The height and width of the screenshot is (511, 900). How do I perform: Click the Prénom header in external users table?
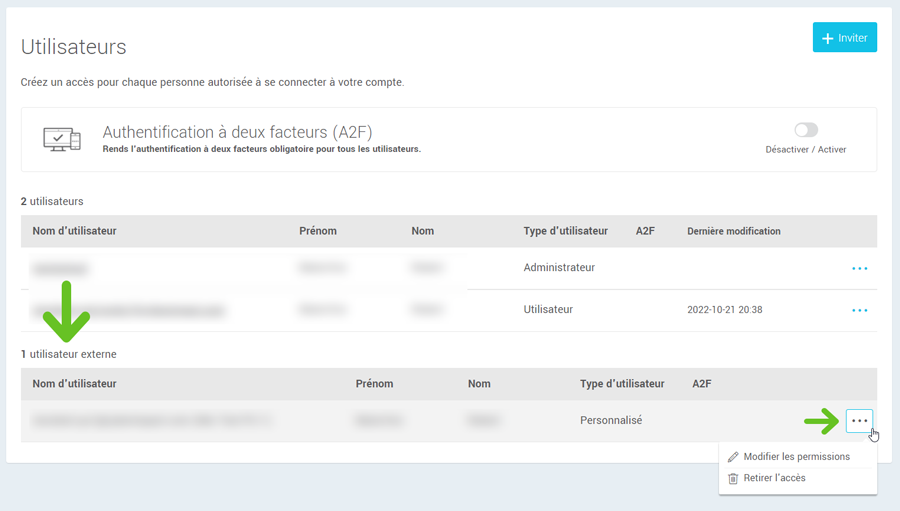[374, 384]
